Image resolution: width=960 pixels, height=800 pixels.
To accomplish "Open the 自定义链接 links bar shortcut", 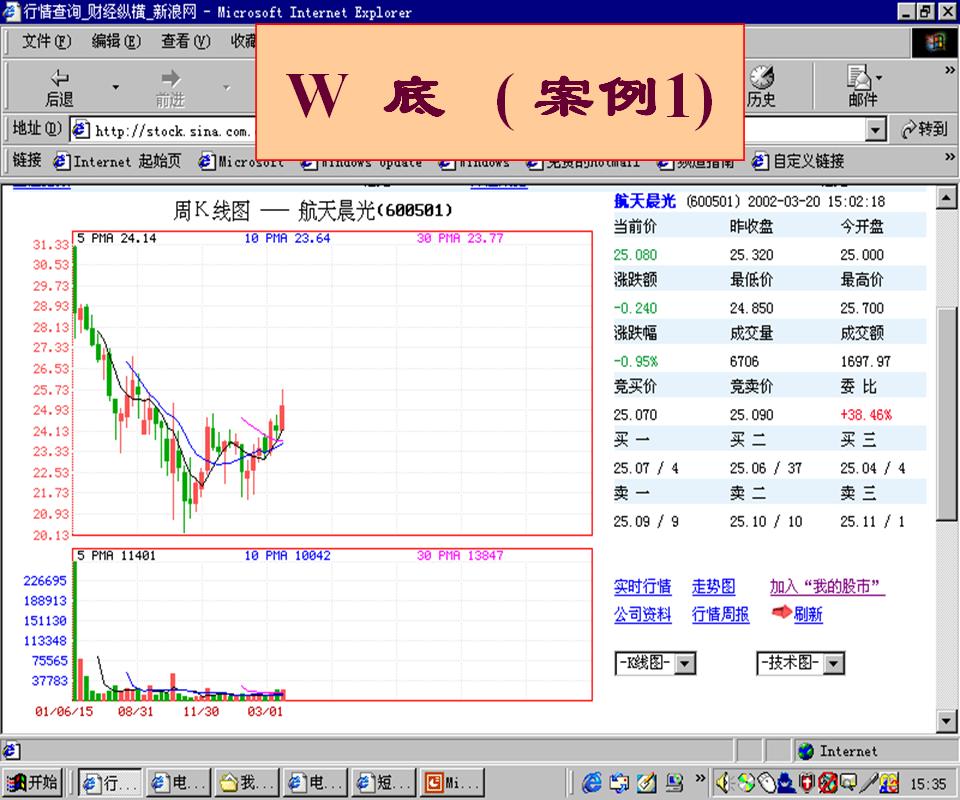I will point(798,162).
